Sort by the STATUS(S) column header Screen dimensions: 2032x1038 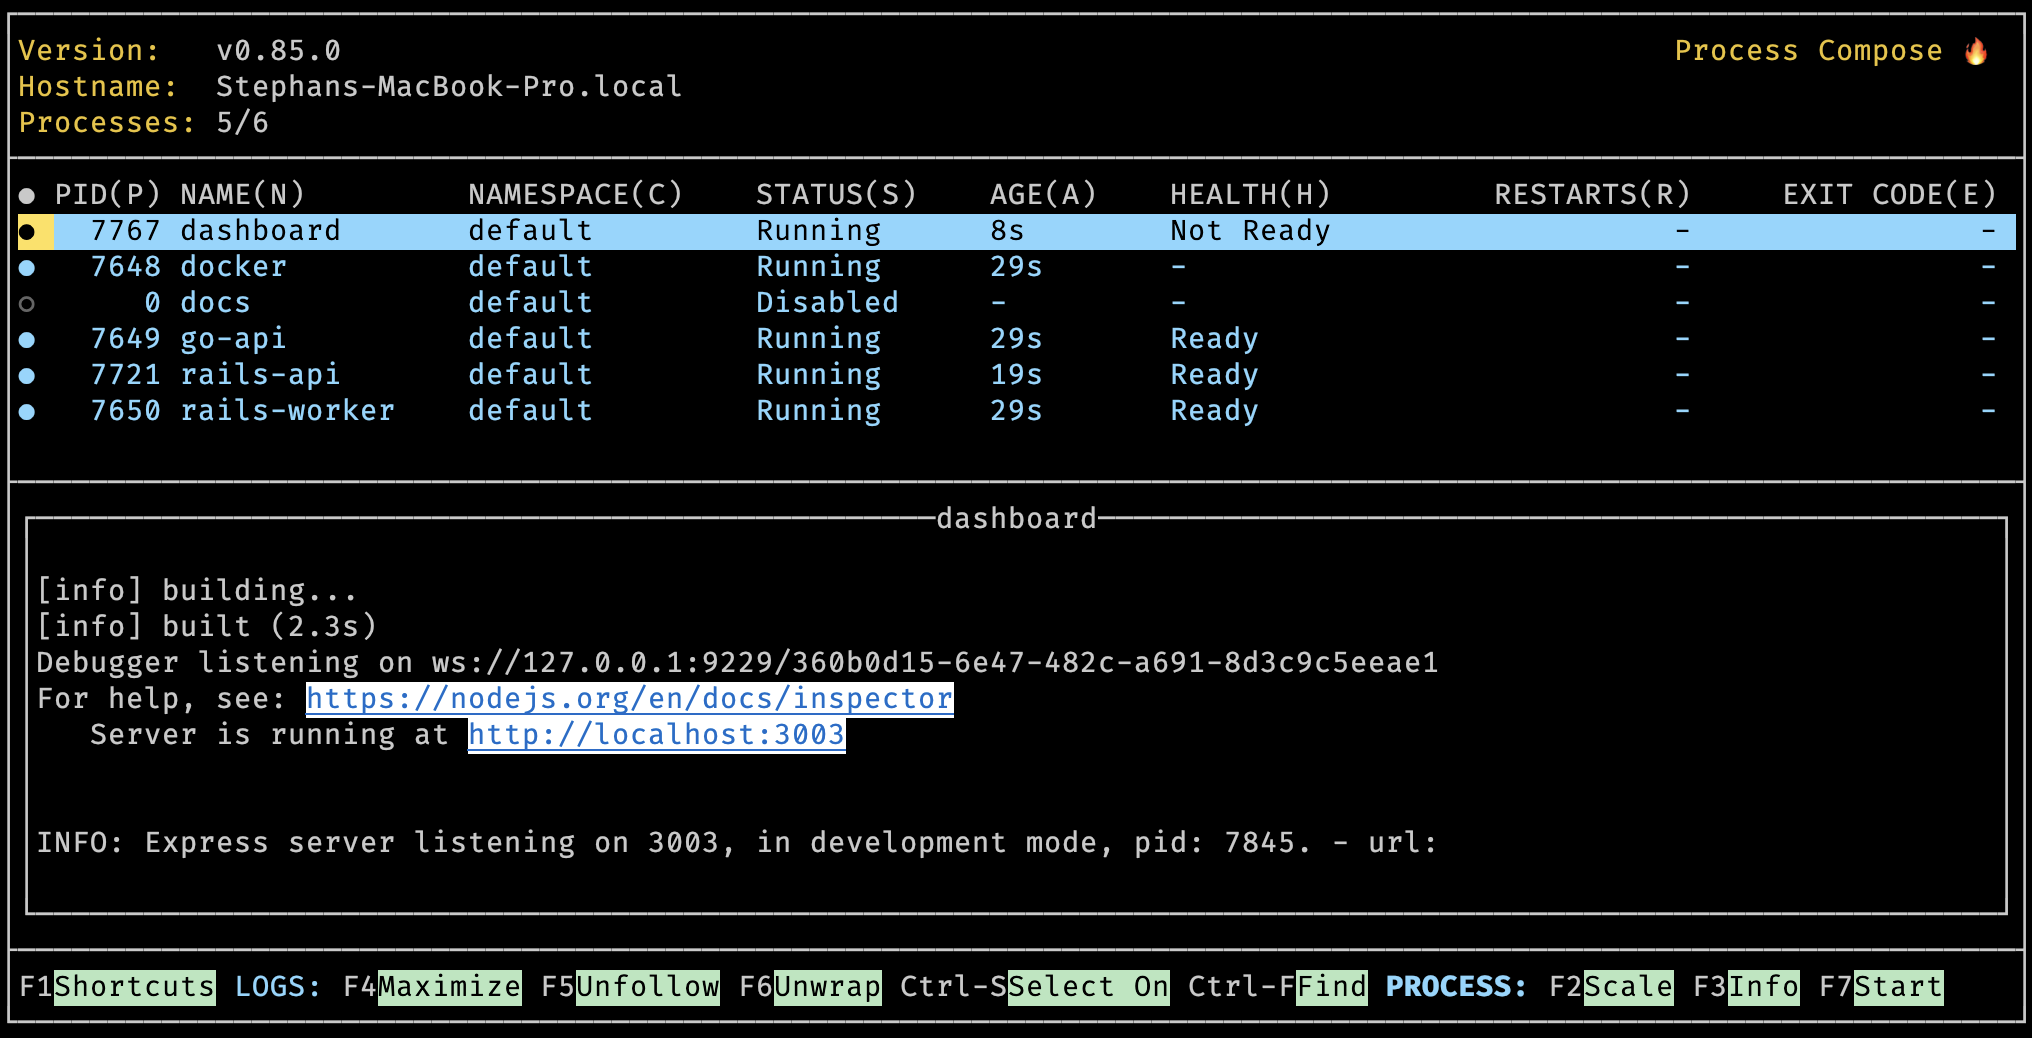(836, 194)
